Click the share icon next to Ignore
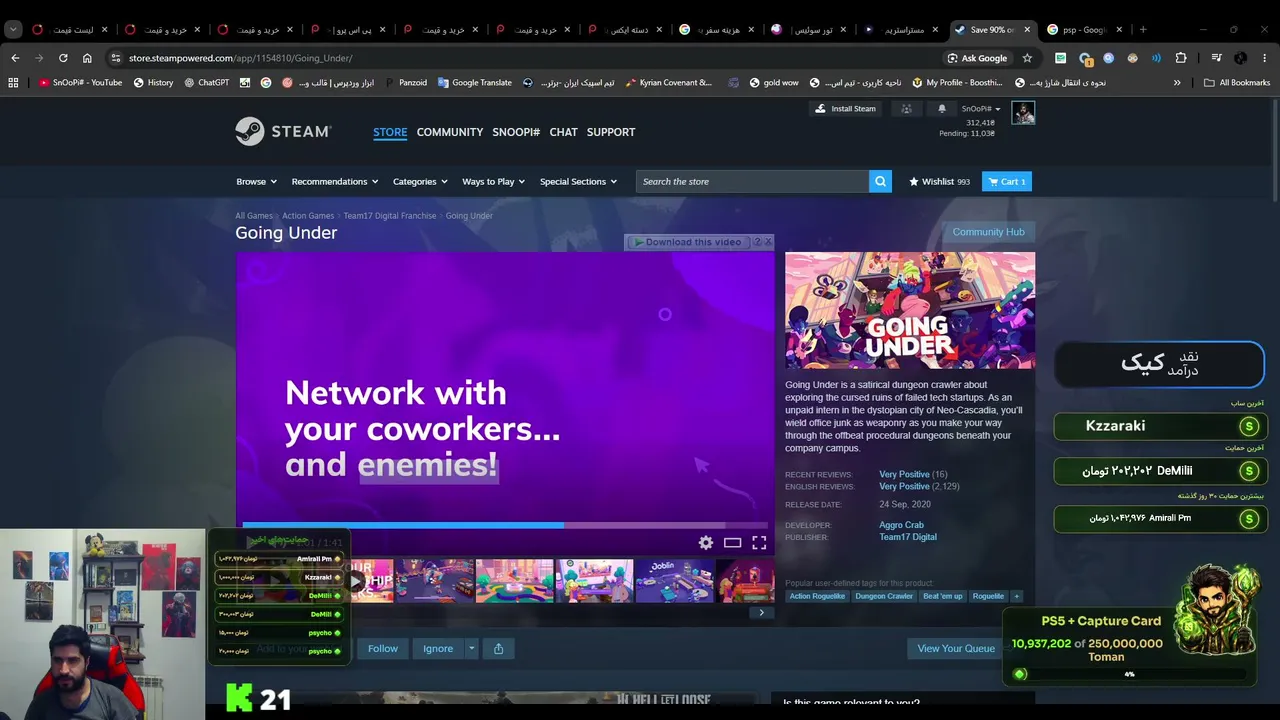The image size is (1280, 720). coord(498,648)
